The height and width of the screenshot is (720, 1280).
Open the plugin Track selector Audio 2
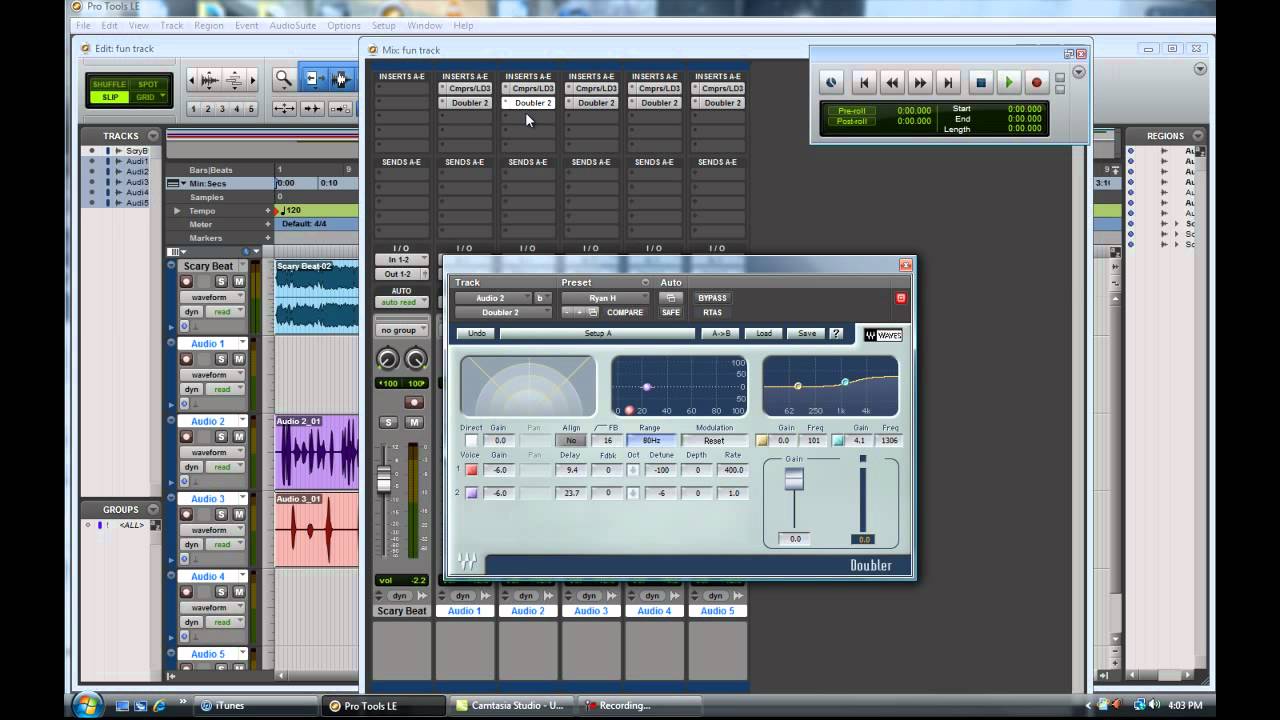pyautogui.click(x=493, y=298)
